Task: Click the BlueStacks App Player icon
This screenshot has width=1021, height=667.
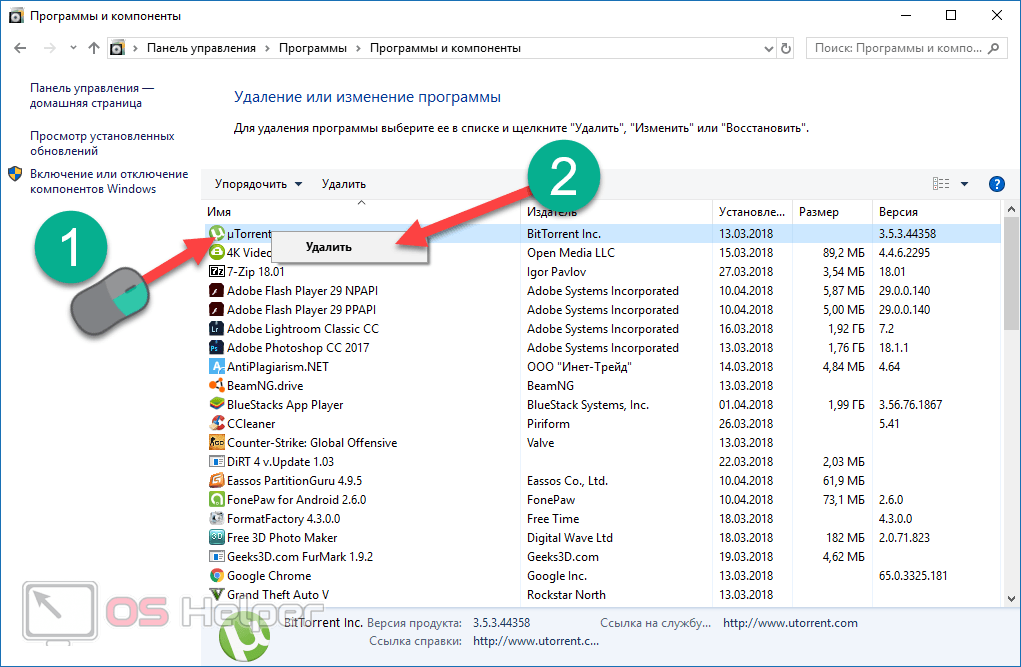Action: [x=217, y=404]
